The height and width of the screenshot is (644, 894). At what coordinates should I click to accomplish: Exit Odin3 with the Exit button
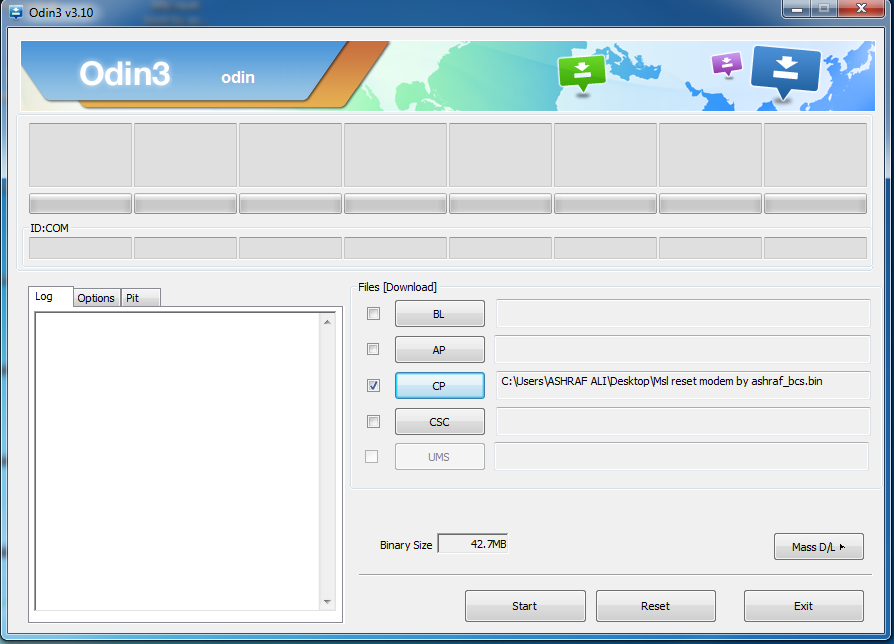pyautogui.click(x=804, y=606)
